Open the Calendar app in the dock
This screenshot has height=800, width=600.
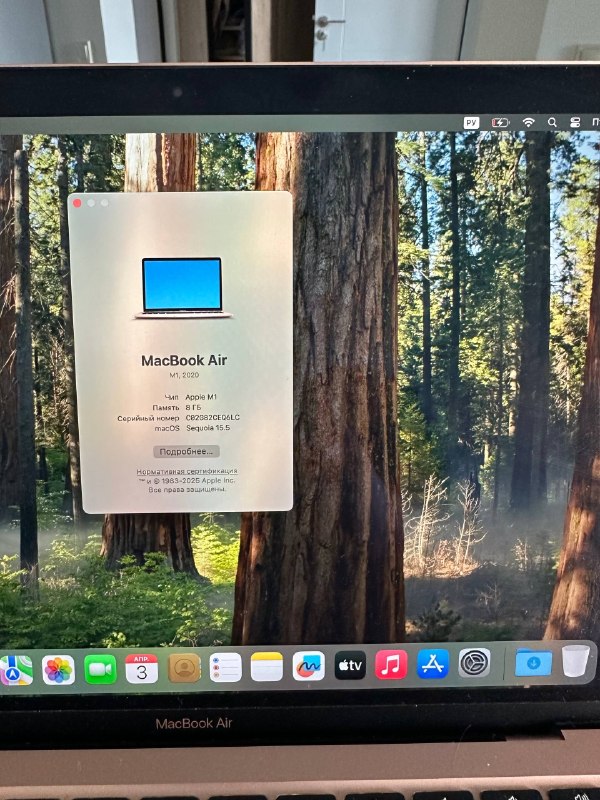(x=142, y=667)
